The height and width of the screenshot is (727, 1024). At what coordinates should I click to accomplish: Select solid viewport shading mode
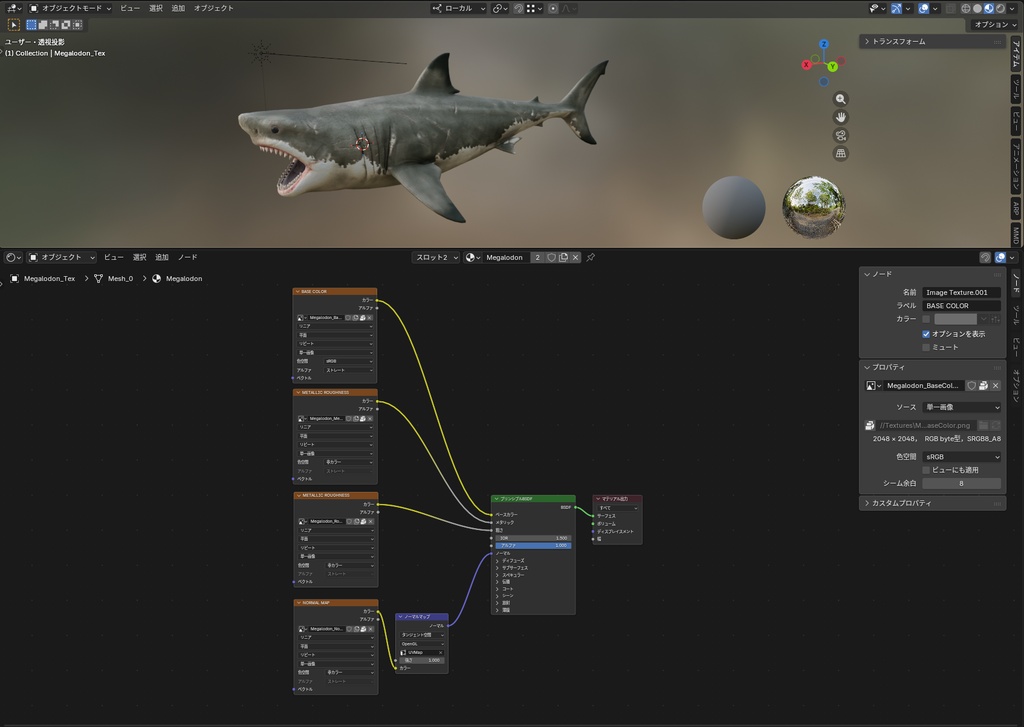pos(978,8)
